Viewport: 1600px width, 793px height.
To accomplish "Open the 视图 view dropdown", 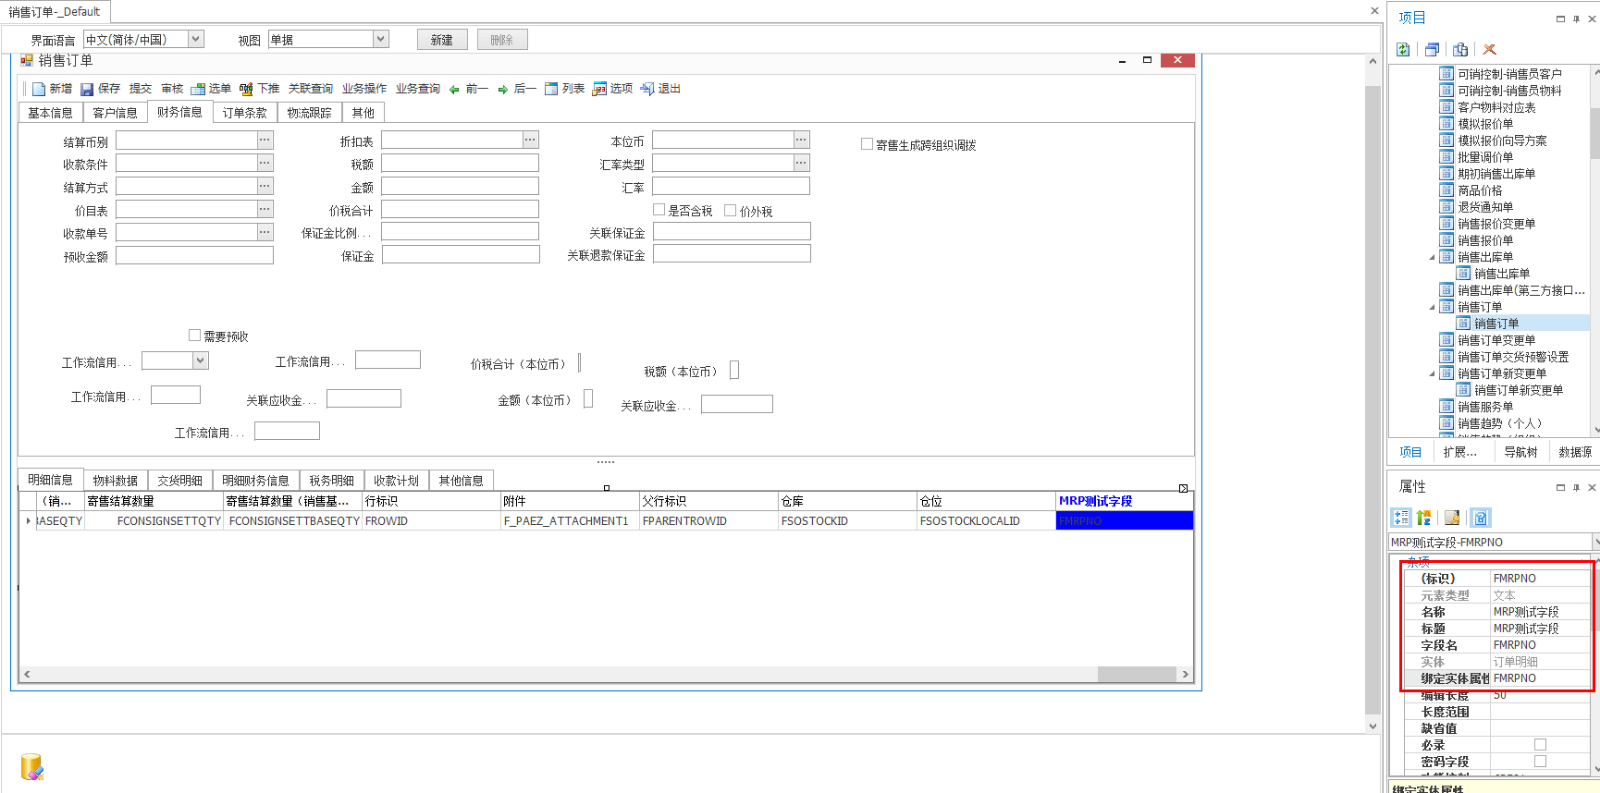I will pyautogui.click(x=380, y=39).
